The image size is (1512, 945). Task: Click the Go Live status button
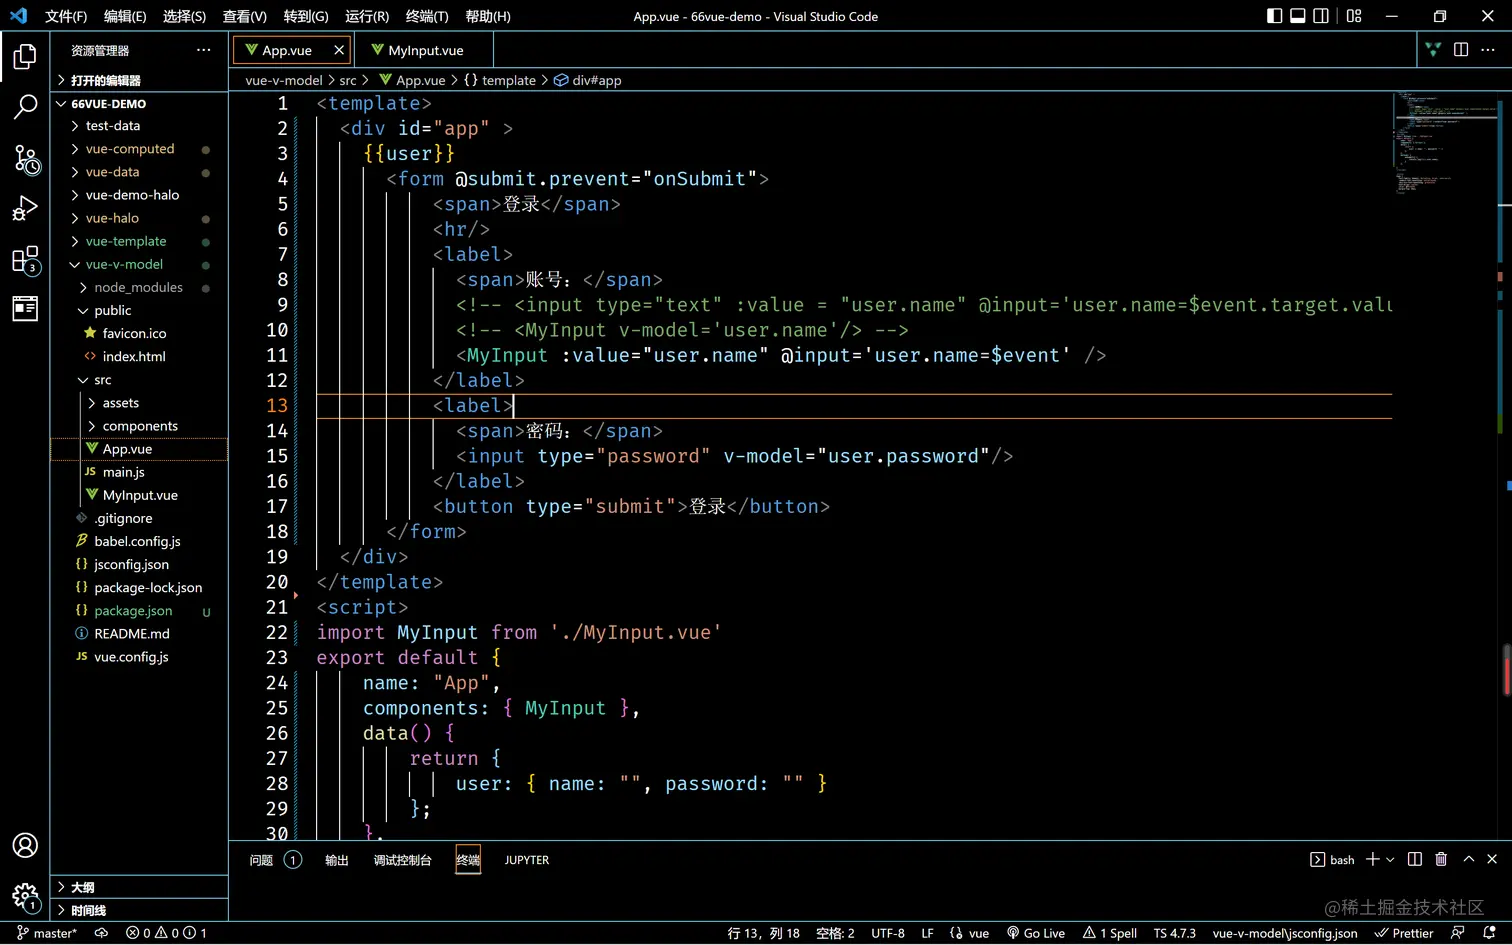pyautogui.click(x=1036, y=933)
